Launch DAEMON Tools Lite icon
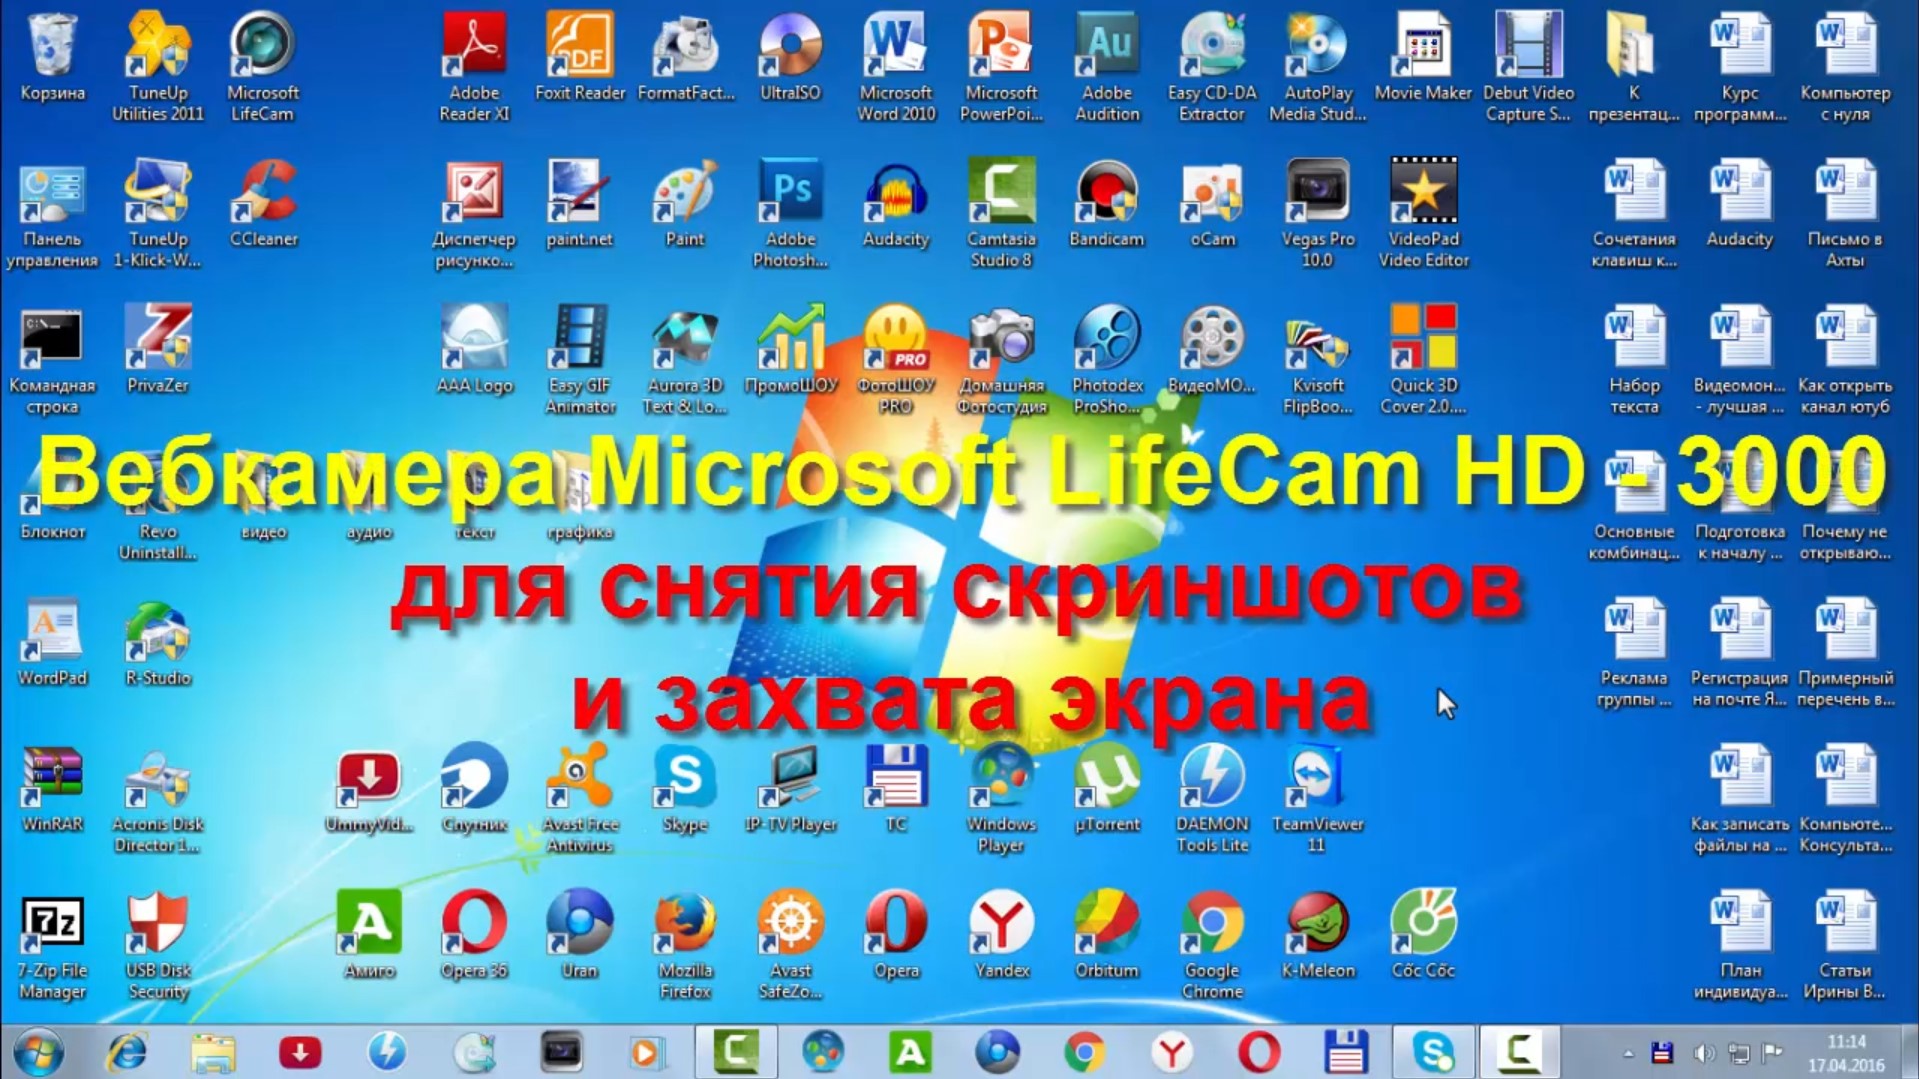 pos(1212,797)
